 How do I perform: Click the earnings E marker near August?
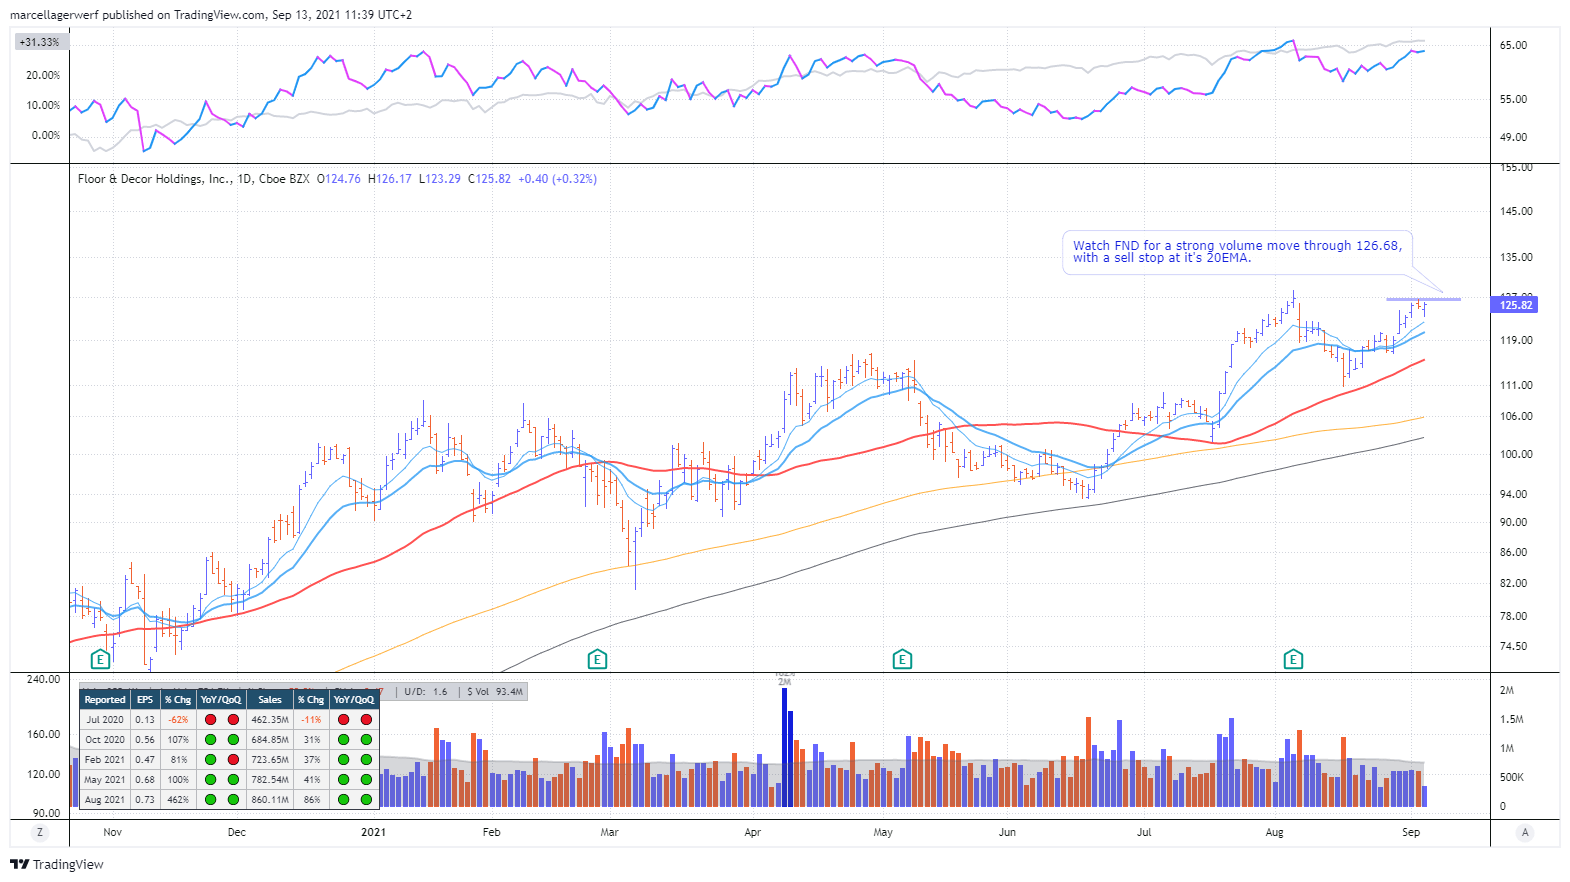click(1293, 659)
